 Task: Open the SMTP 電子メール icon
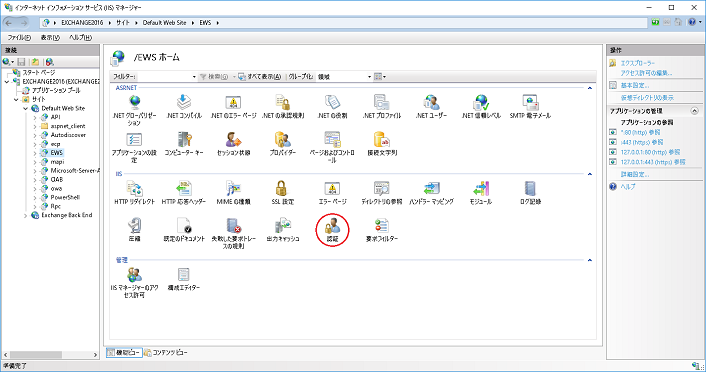[x=530, y=106]
